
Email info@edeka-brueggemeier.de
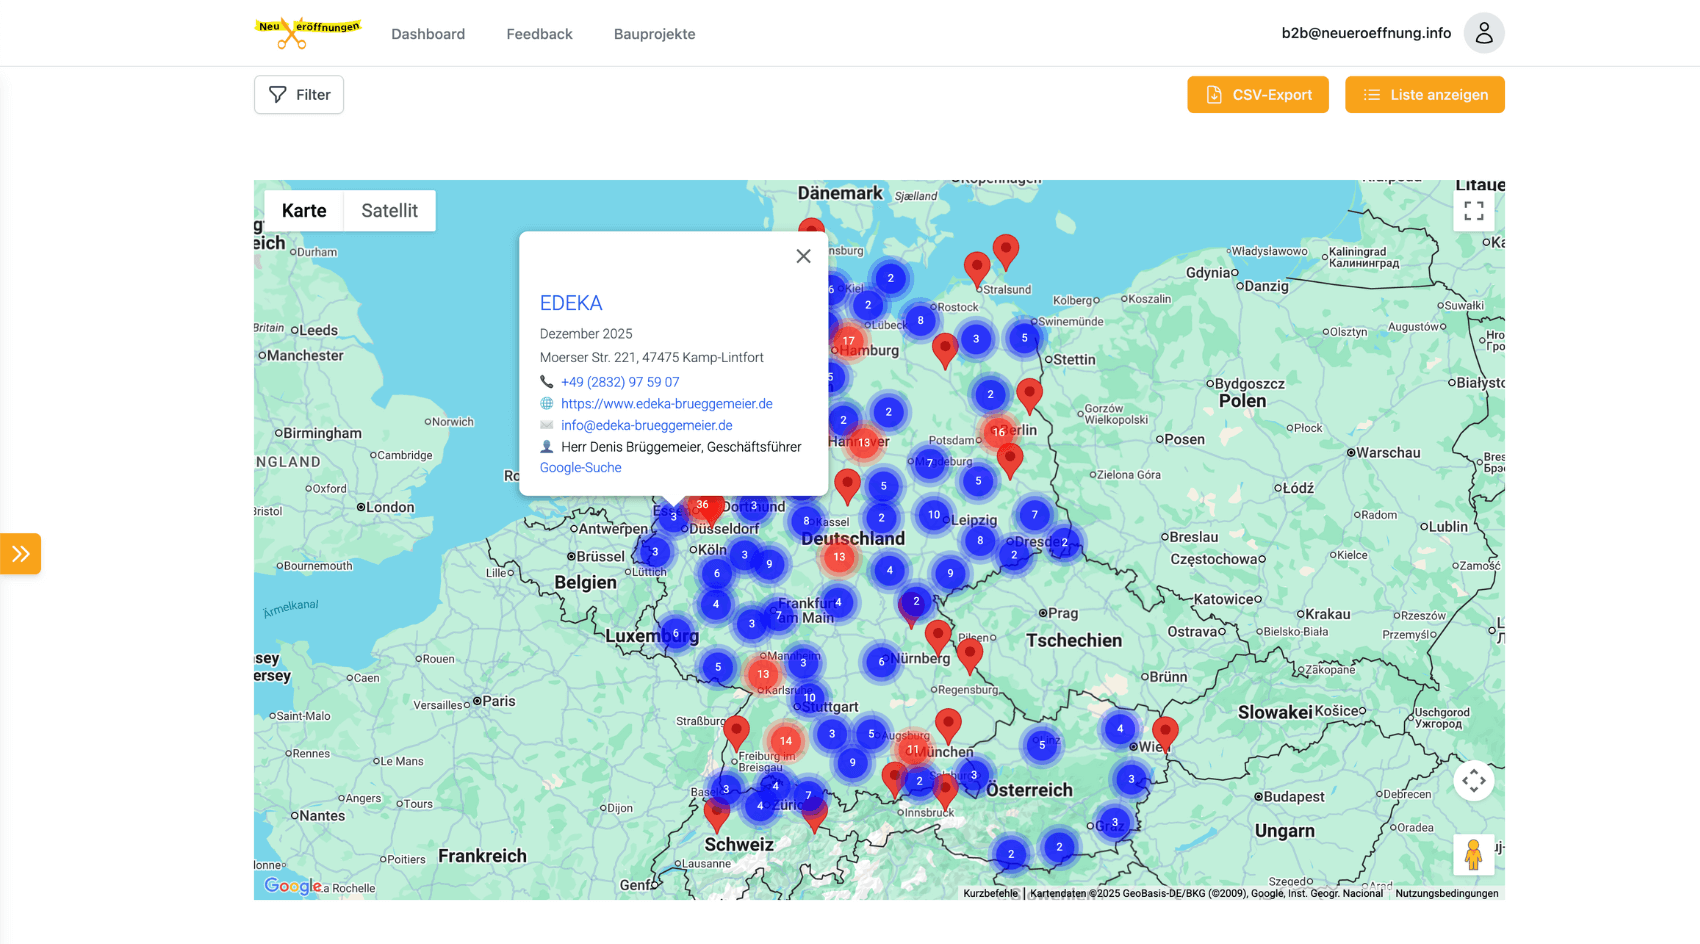647,425
